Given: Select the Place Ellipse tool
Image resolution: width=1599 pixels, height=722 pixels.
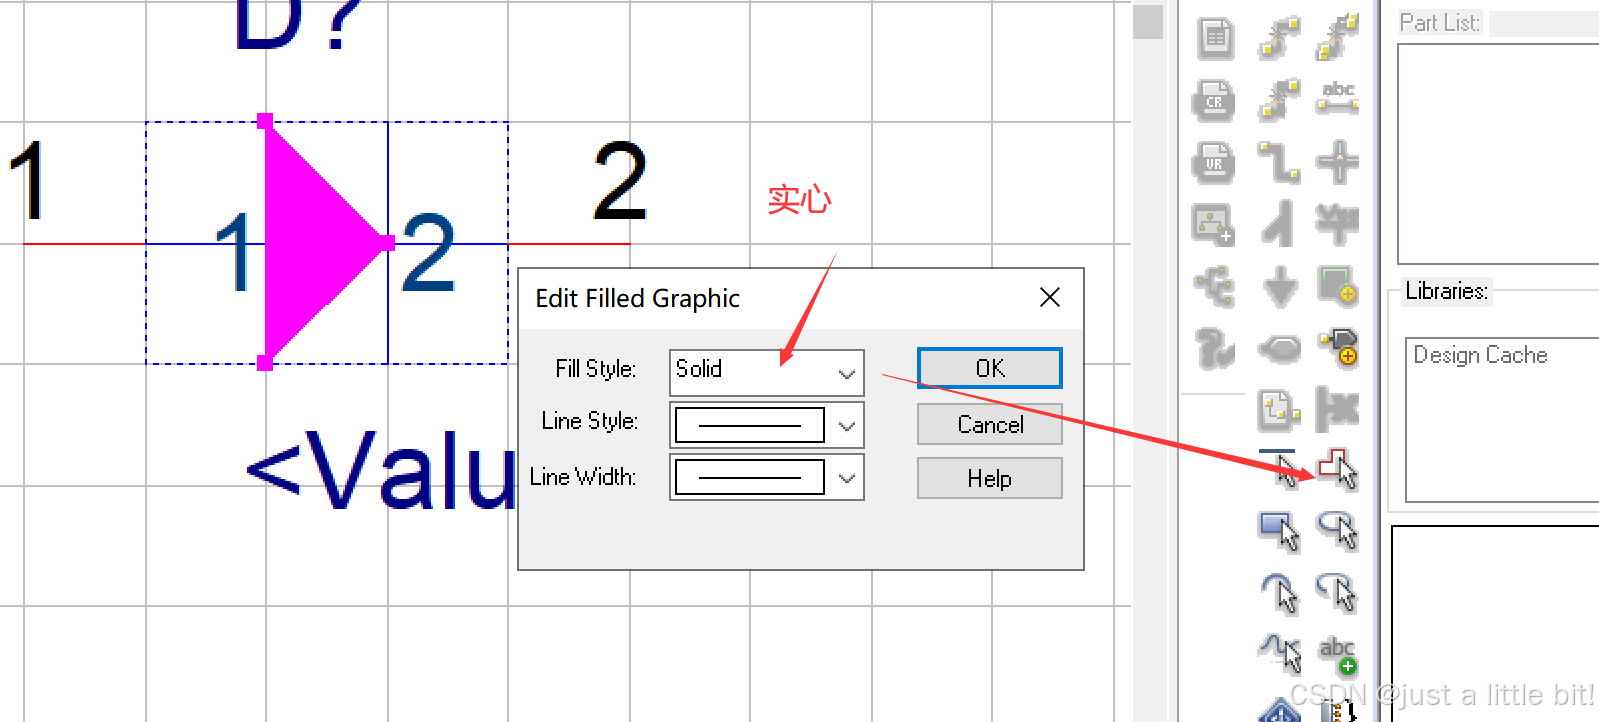Looking at the screenshot, I should click(1337, 530).
